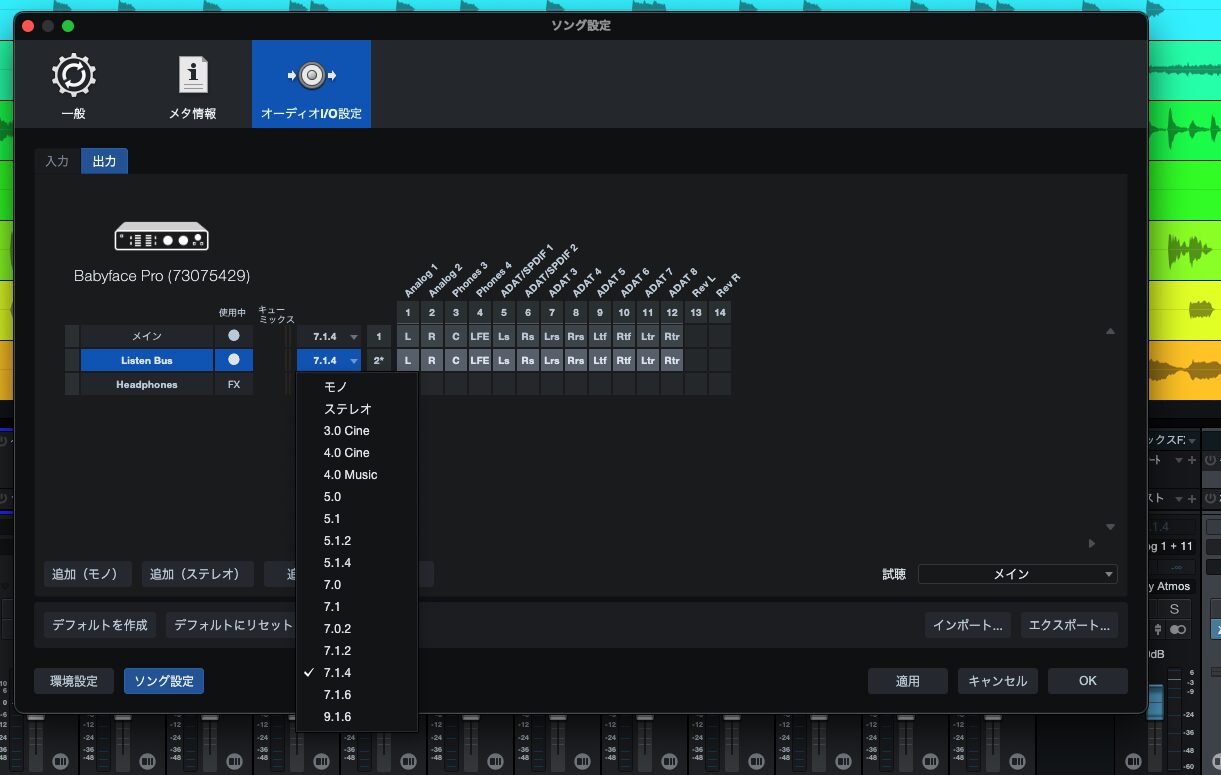The height and width of the screenshot is (775, 1221).
Task: Open the 試聴 output dropdown
Action: coord(1017,574)
